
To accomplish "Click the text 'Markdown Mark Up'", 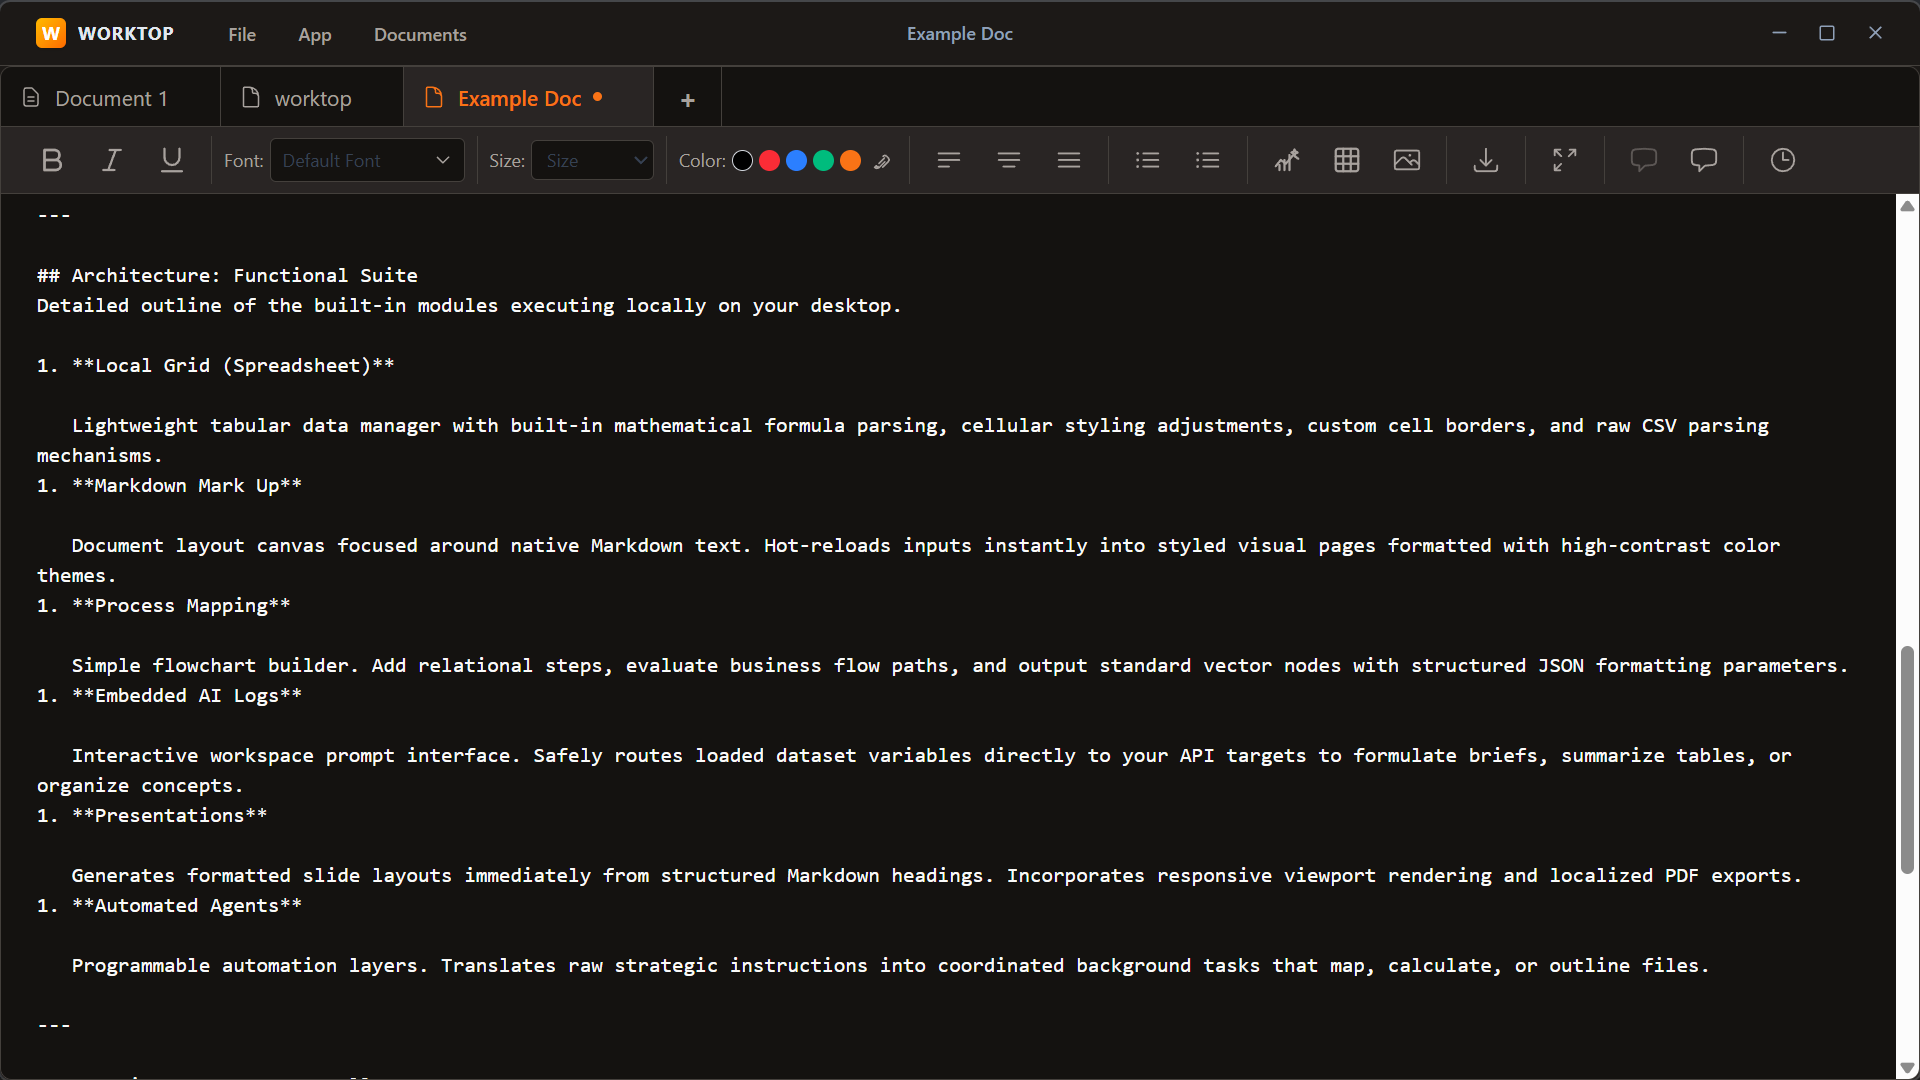I will [186, 485].
